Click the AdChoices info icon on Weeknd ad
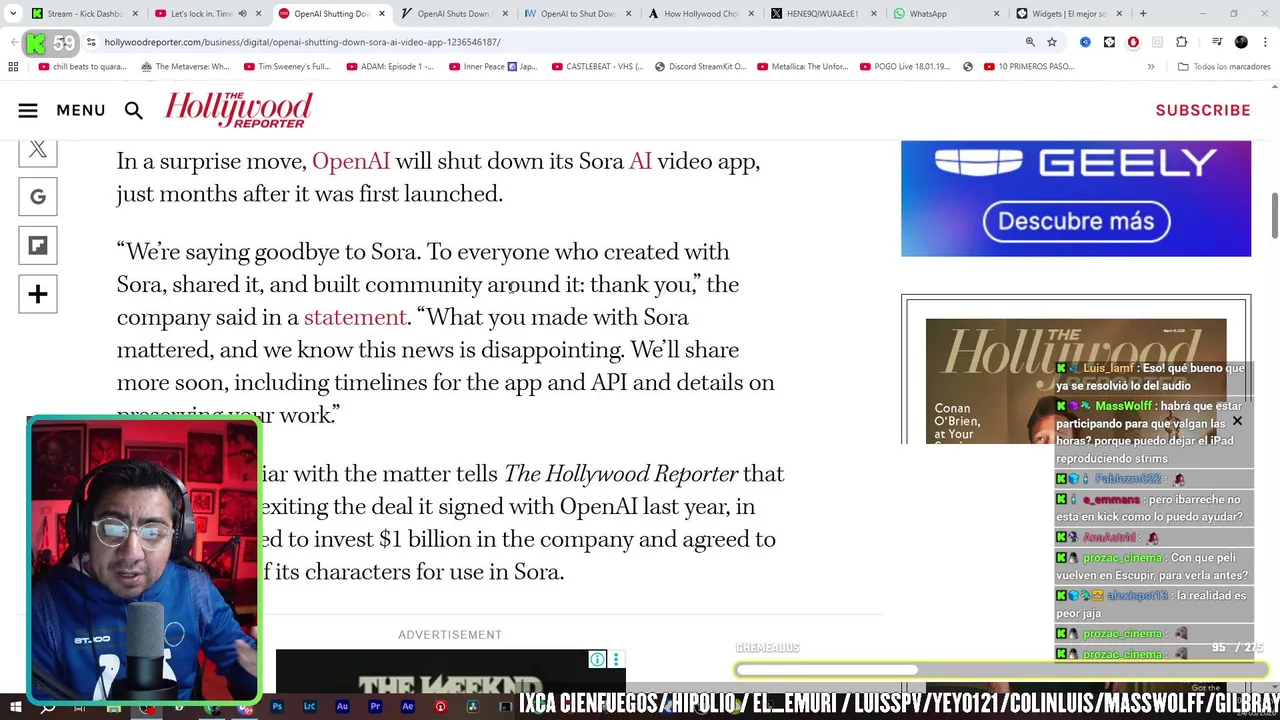Image resolution: width=1280 pixels, height=720 pixels. [x=597, y=659]
